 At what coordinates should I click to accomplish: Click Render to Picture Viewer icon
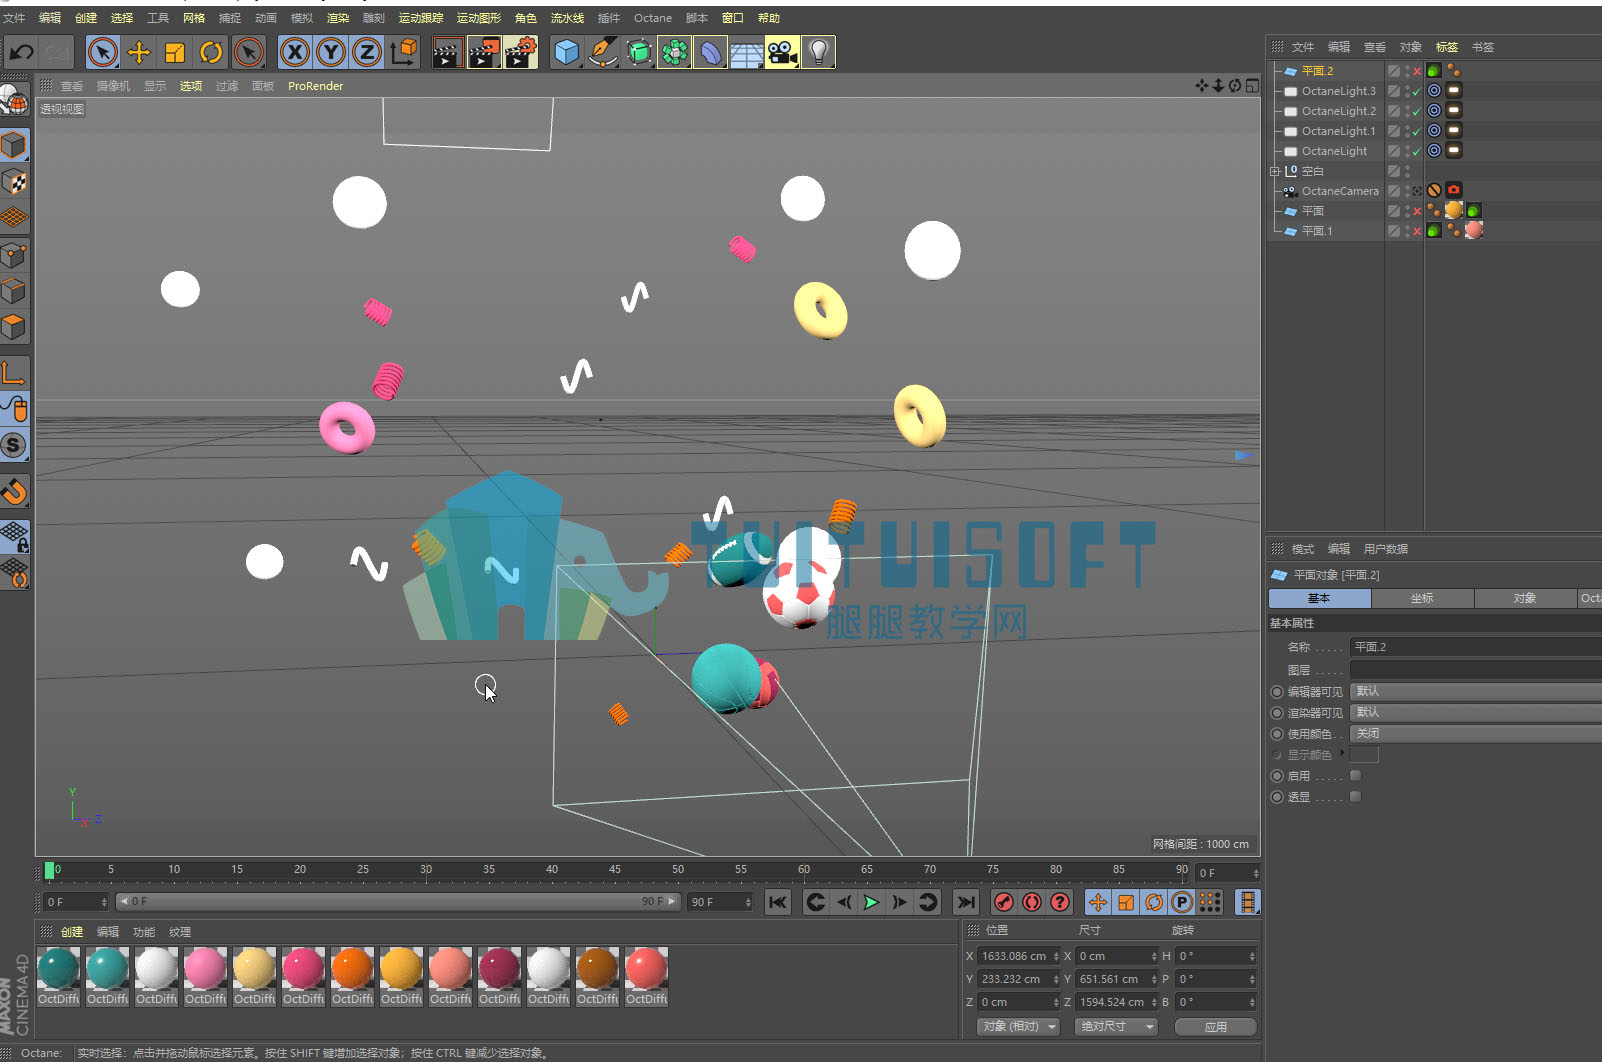484,52
